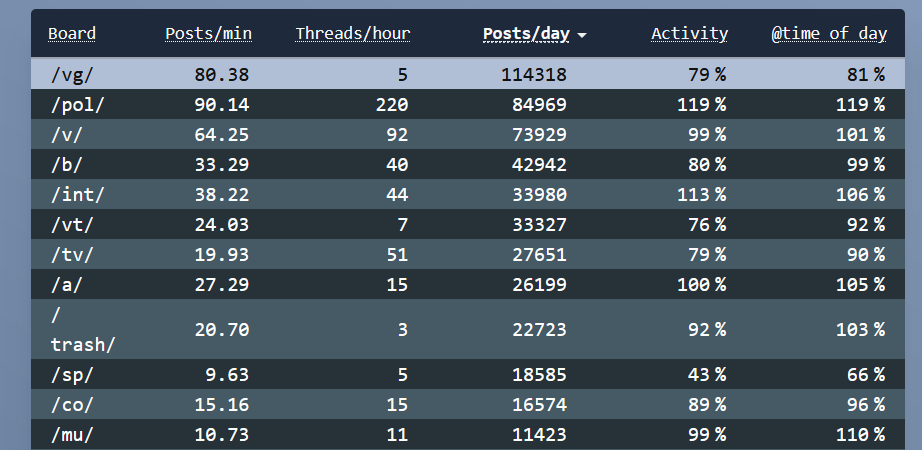This screenshot has width=922, height=450.
Task: Click 33980 posts/day value for /int/
Action: (539, 195)
